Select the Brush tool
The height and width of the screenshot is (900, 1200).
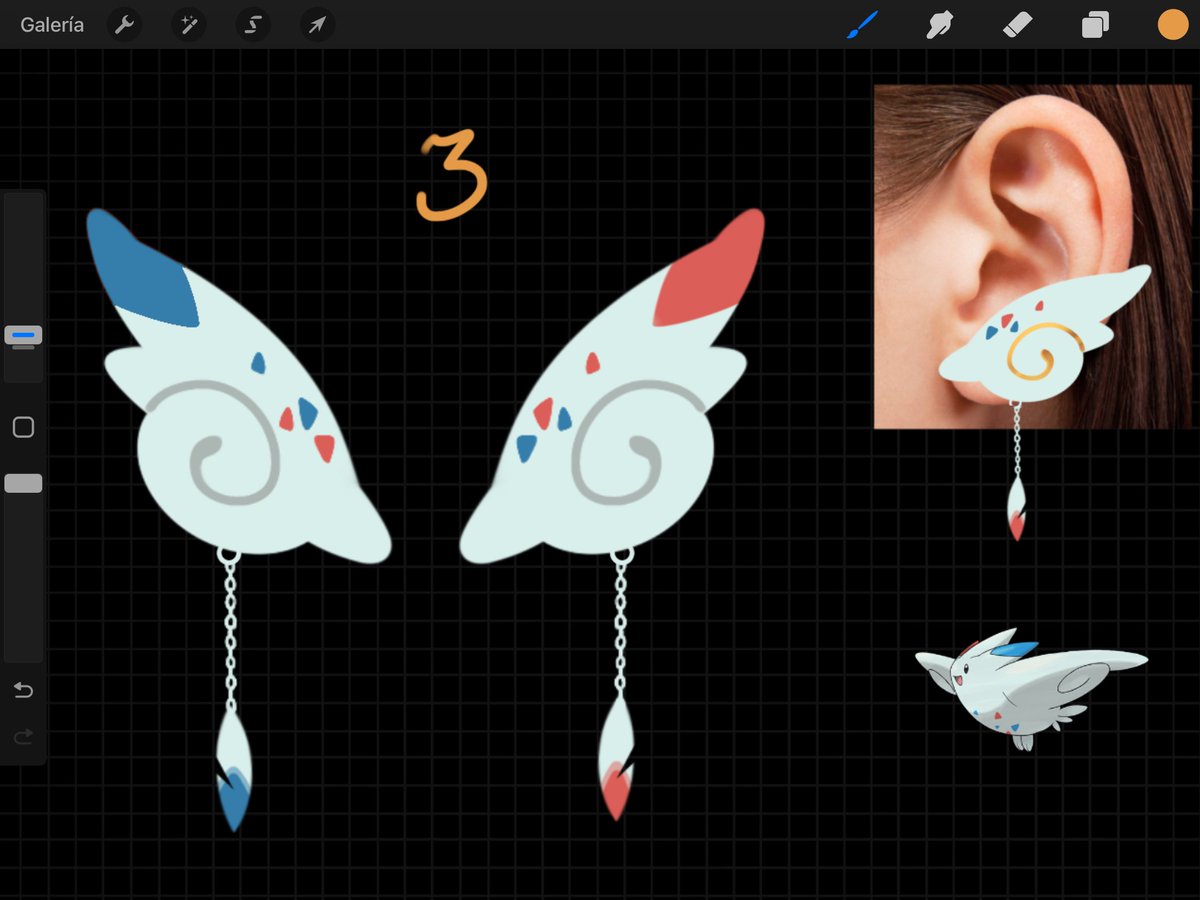[x=861, y=25]
